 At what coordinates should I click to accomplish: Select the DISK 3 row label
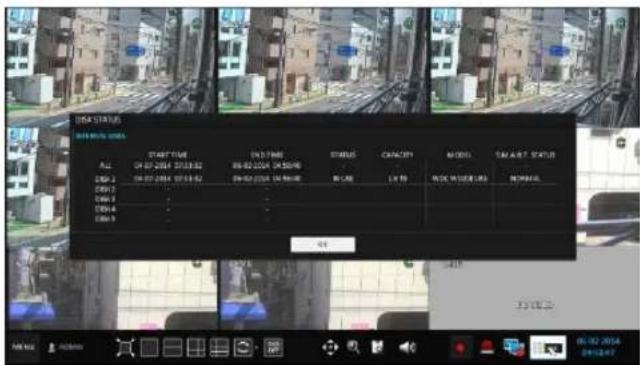[105, 199]
